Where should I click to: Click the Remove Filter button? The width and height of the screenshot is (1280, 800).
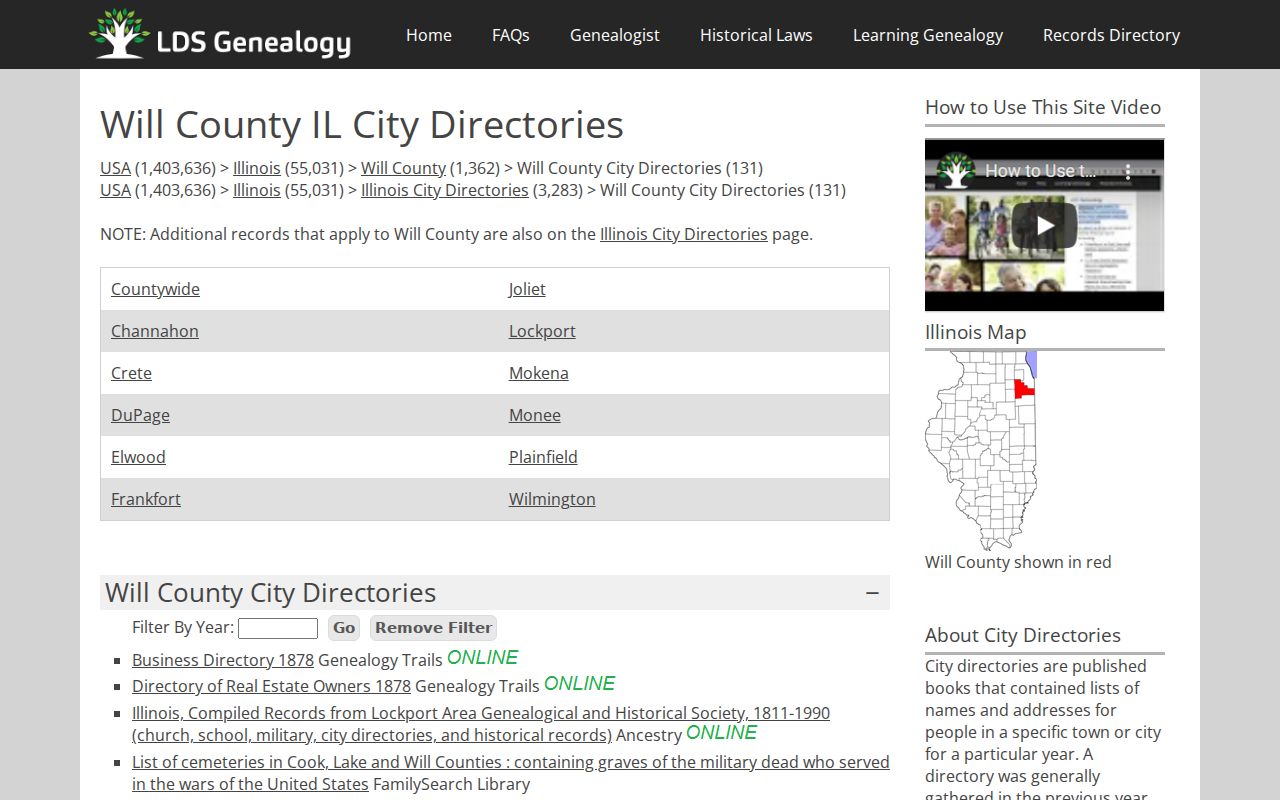click(433, 628)
